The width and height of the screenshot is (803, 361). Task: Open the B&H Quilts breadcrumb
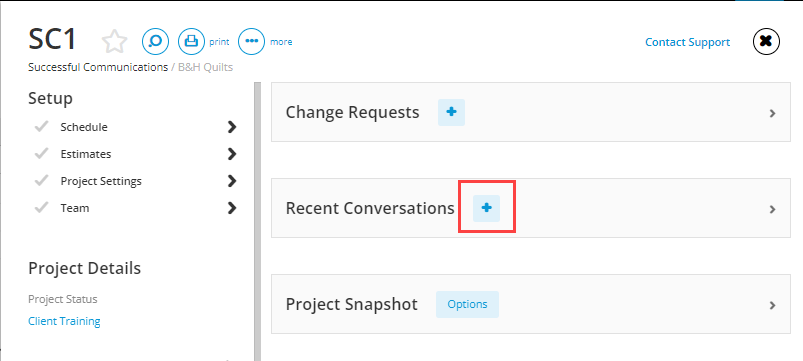205,67
